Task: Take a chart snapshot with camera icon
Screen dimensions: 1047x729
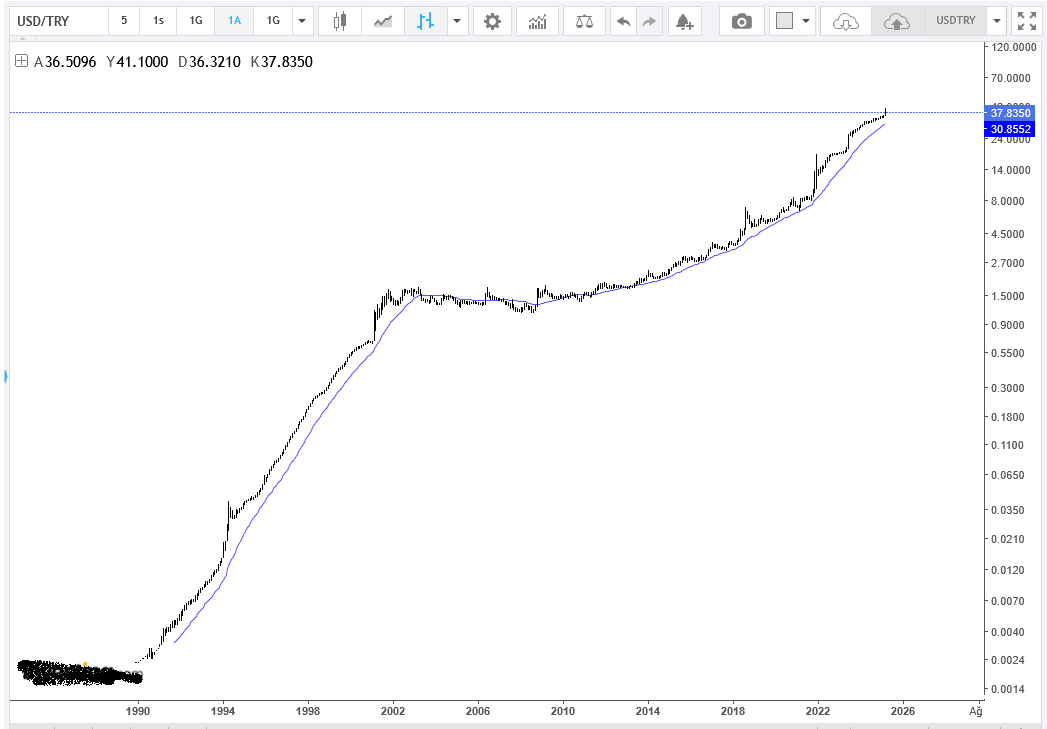Action: coord(741,20)
